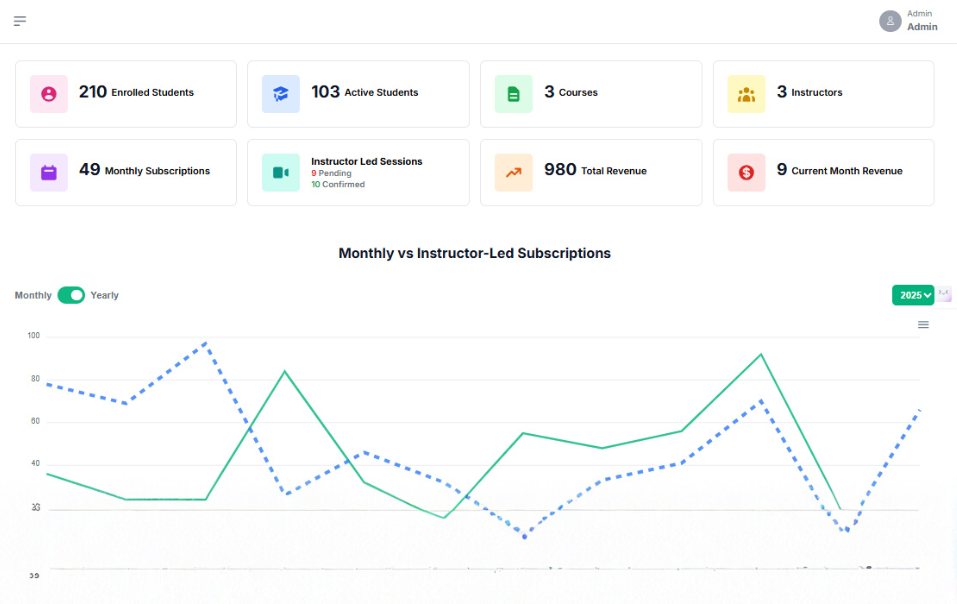This screenshot has height=604, width=957.
Task: Click the green line peak near 90
Action: [x=762, y=354]
